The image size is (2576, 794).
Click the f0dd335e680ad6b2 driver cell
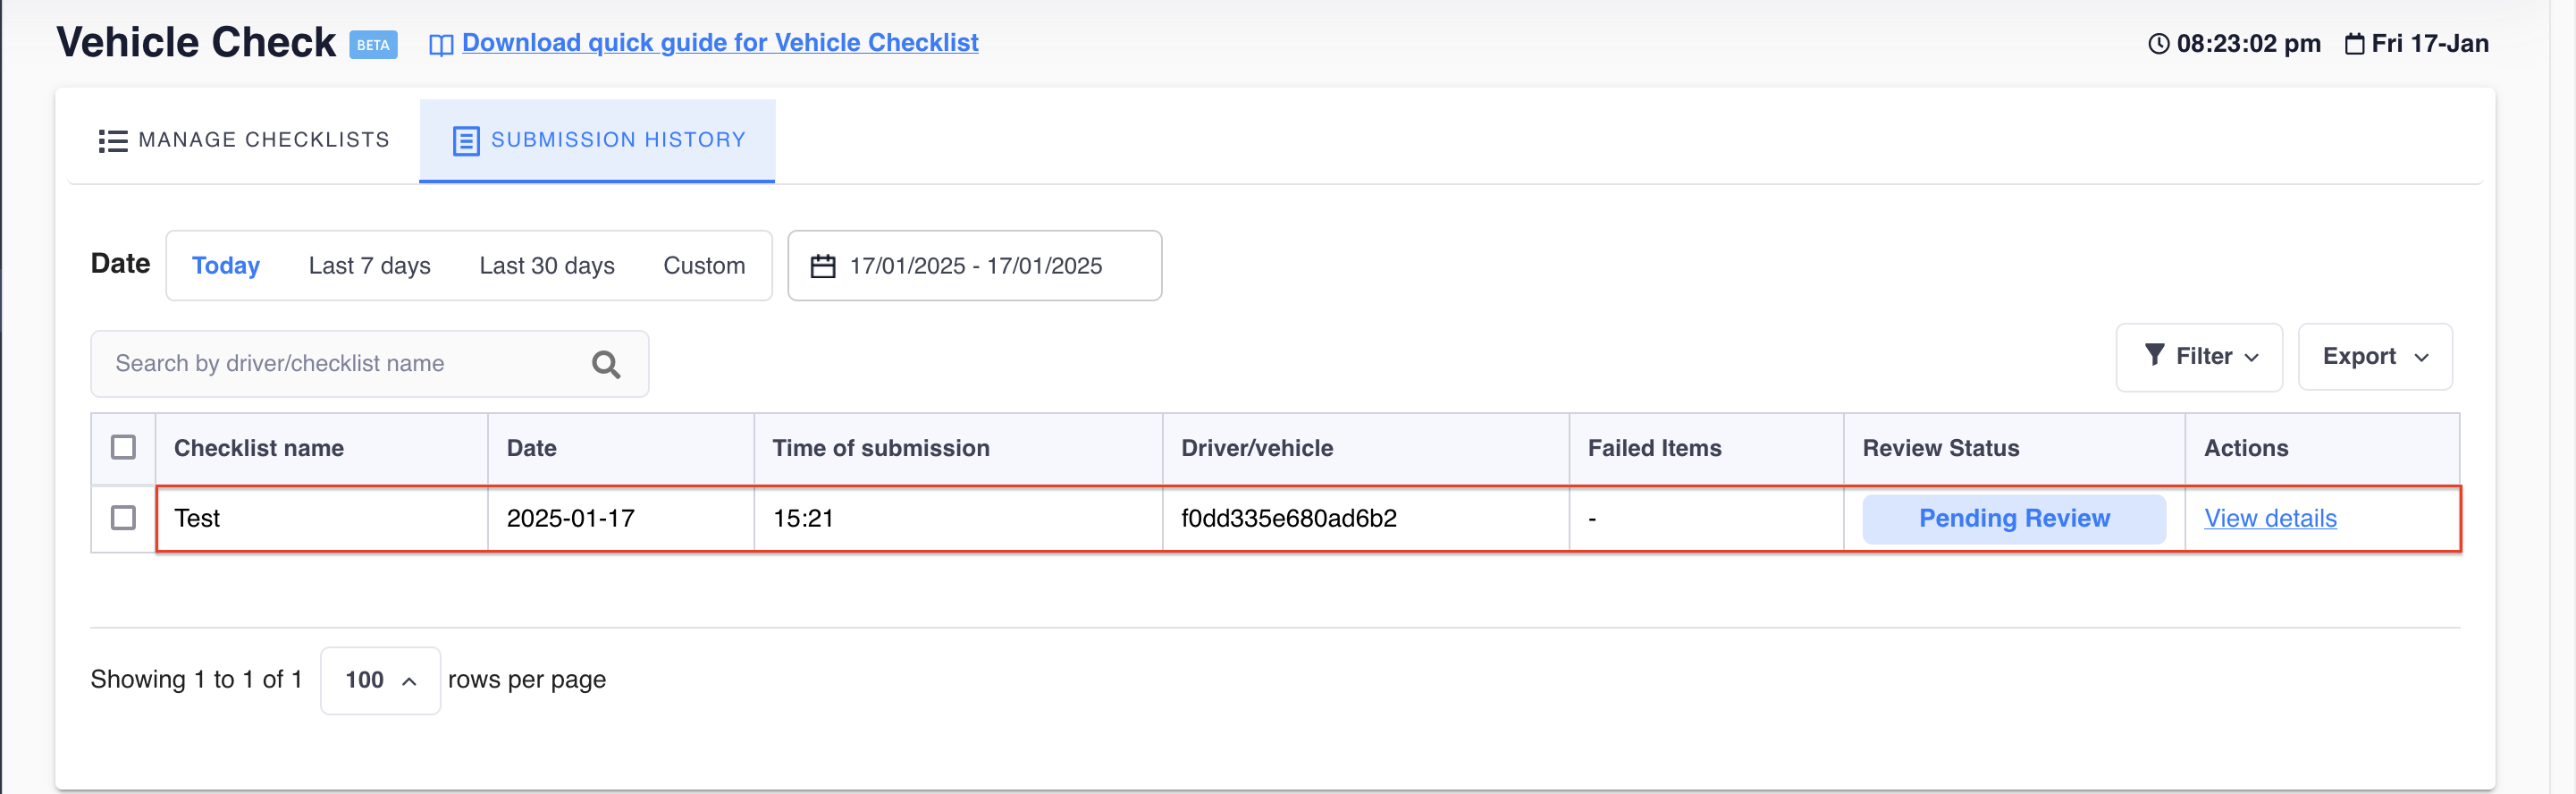pos(1366,518)
